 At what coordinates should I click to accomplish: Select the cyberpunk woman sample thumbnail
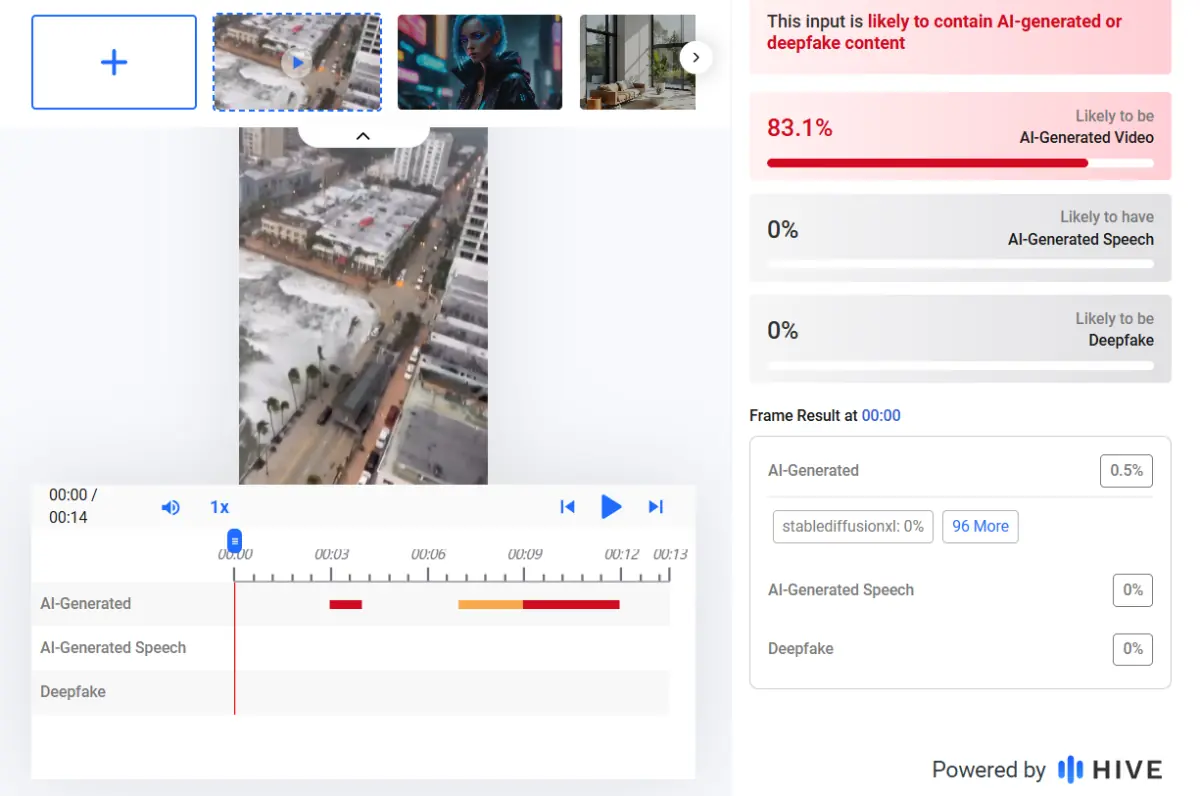tap(479, 62)
